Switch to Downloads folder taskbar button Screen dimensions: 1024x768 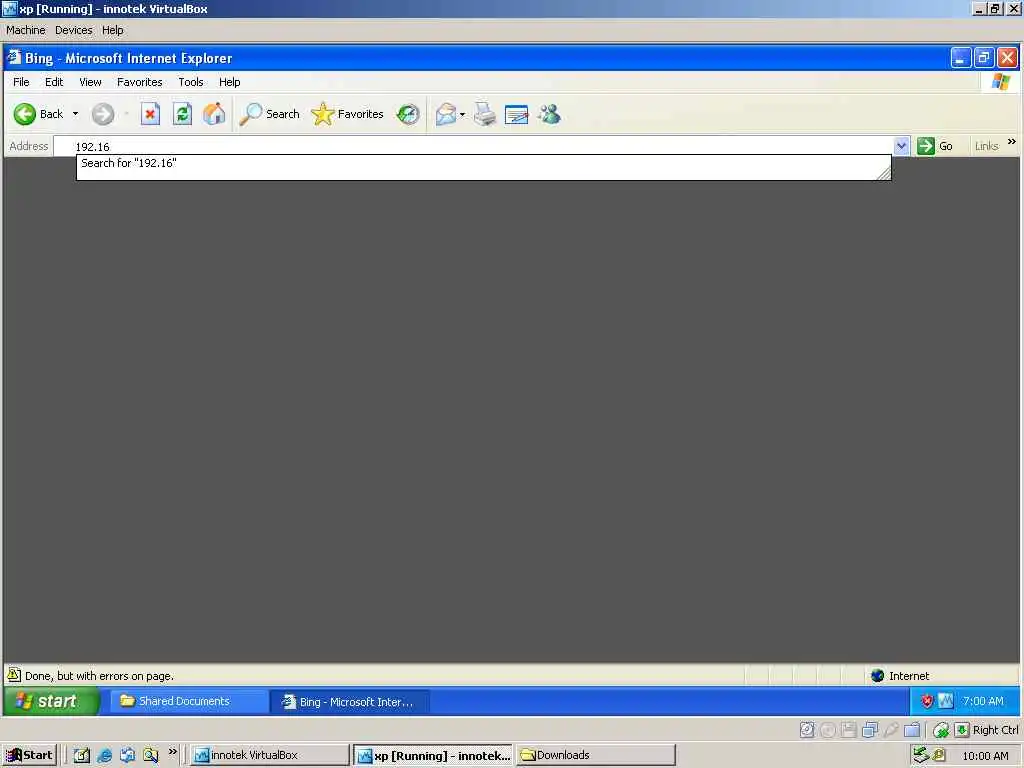click(x=596, y=756)
